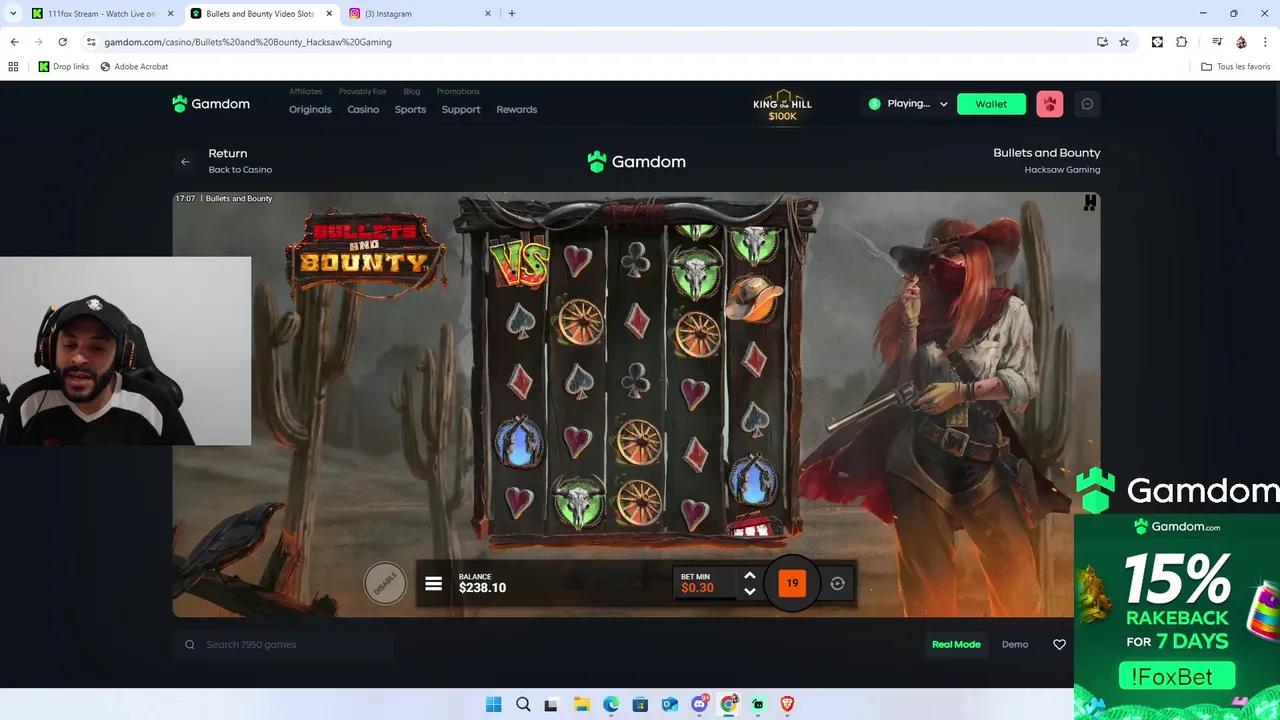
Task: Expand the Playing... balance dropdown
Action: pyautogui.click(x=908, y=104)
